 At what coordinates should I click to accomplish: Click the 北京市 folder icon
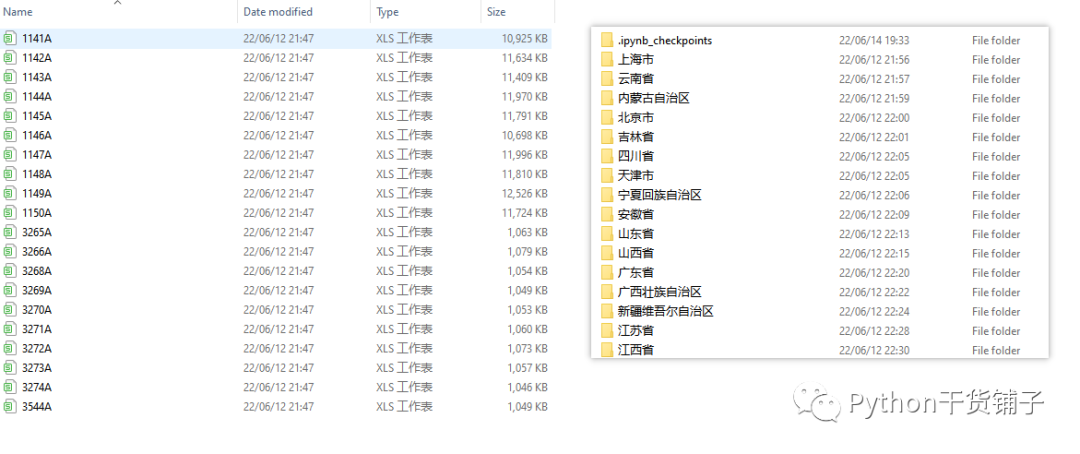[x=607, y=118]
